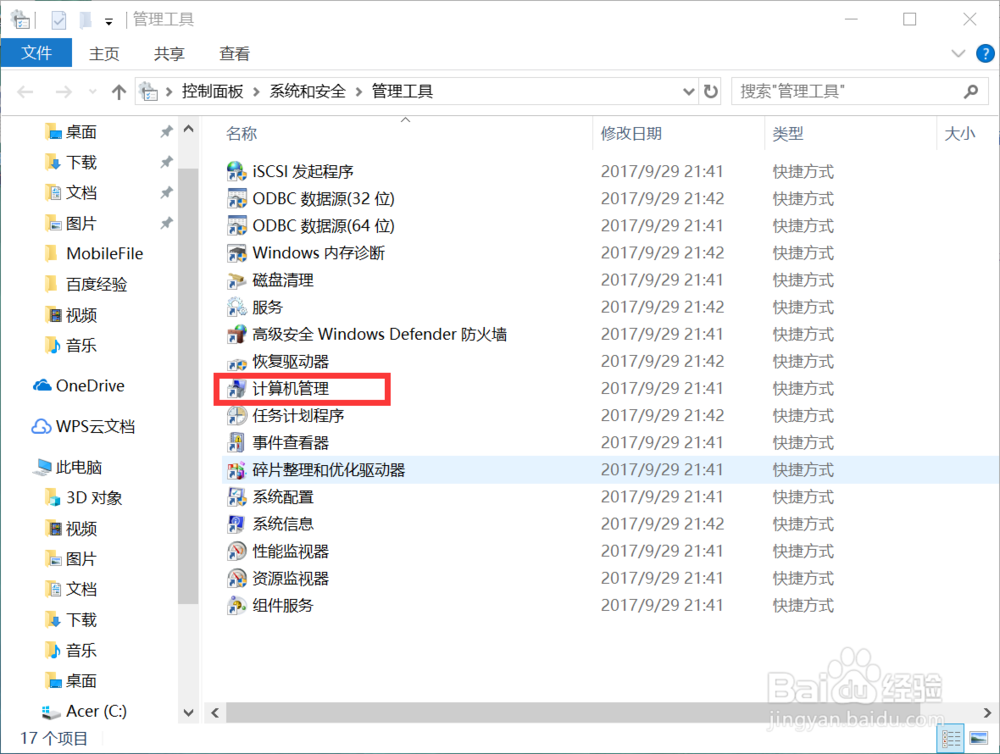Click the refresh button next to address bar

[710, 91]
